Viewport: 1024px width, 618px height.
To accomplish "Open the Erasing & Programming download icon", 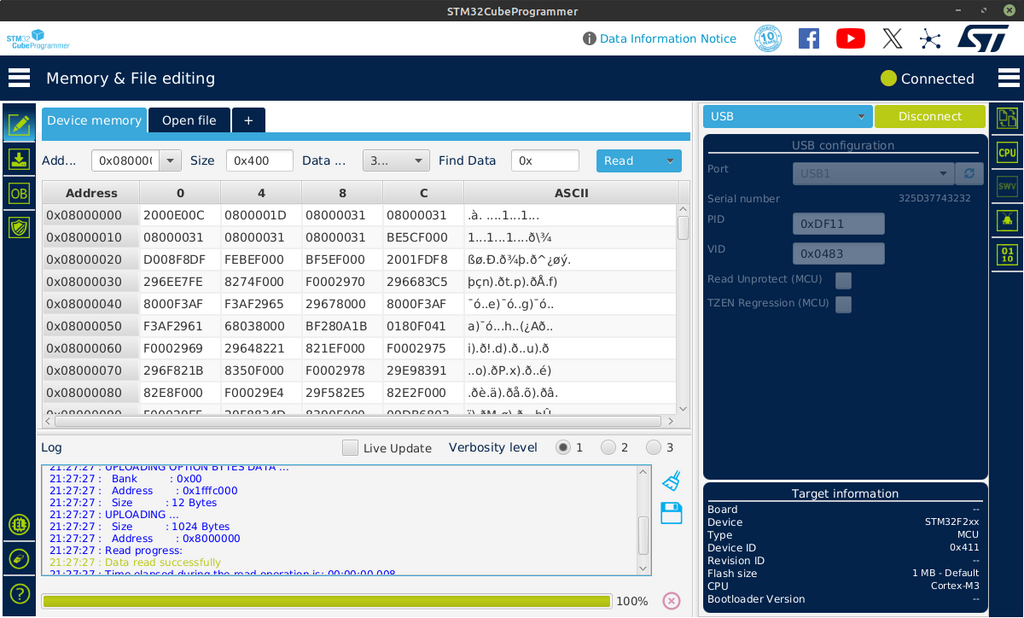I will (19, 159).
